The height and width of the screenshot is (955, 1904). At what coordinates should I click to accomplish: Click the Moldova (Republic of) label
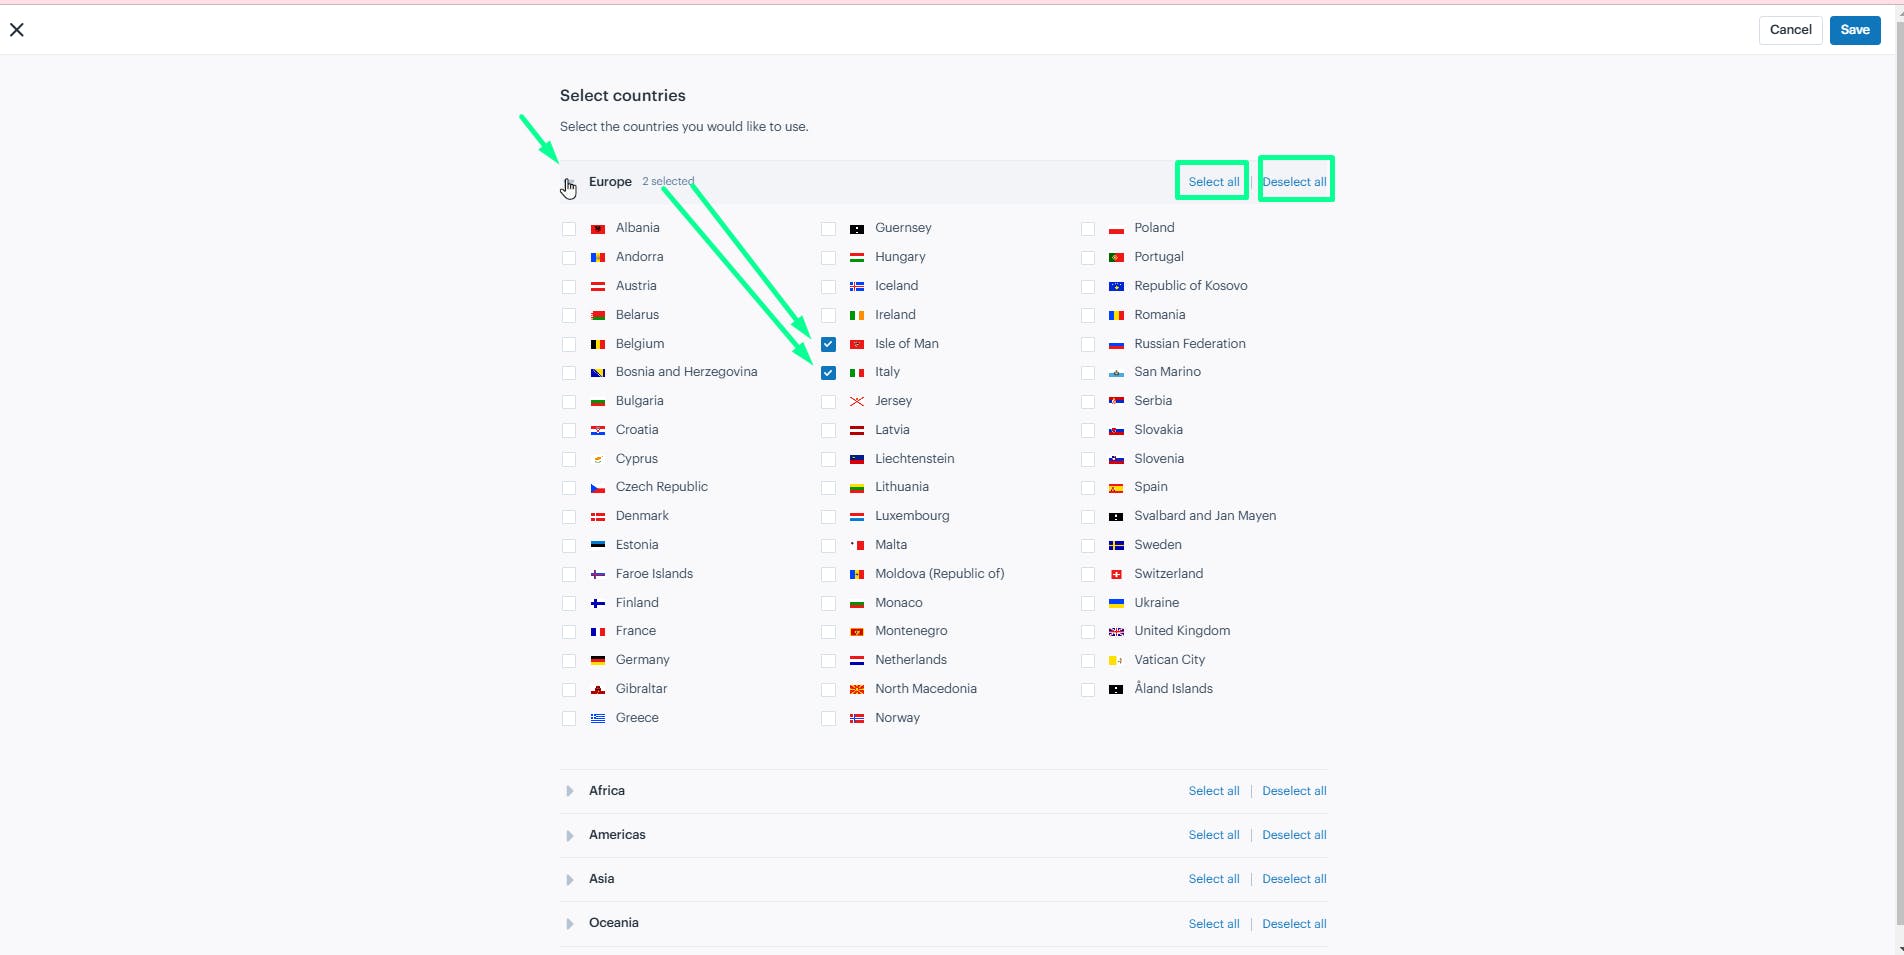coord(939,574)
